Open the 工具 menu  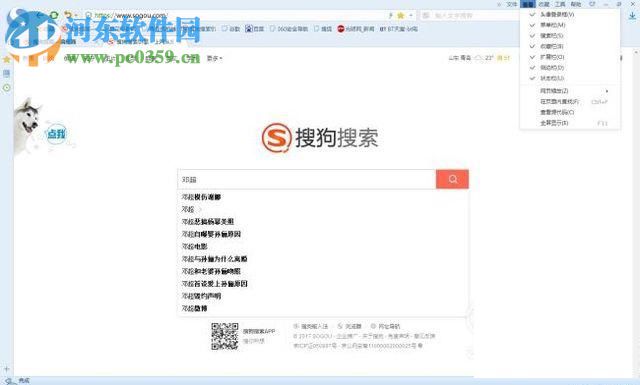pos(560,4)
